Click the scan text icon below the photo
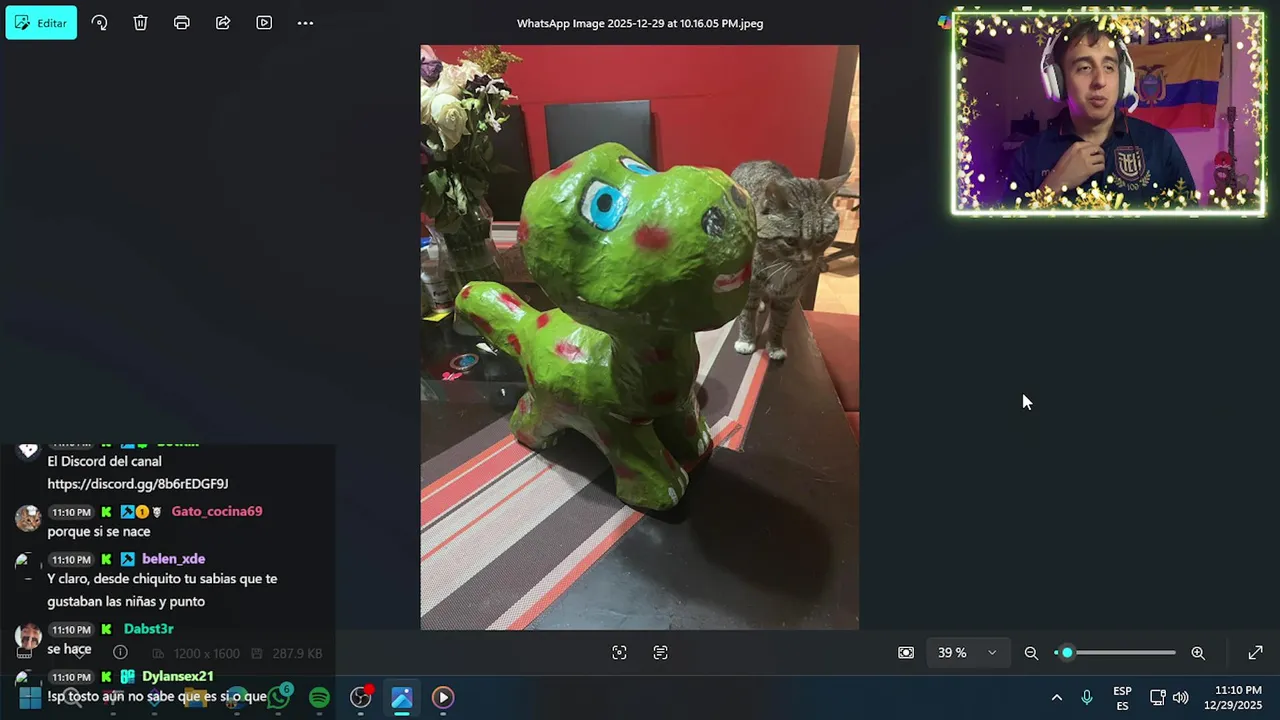Image resolution: width=1280 pixels, height=720 pixels. (660, 653)
